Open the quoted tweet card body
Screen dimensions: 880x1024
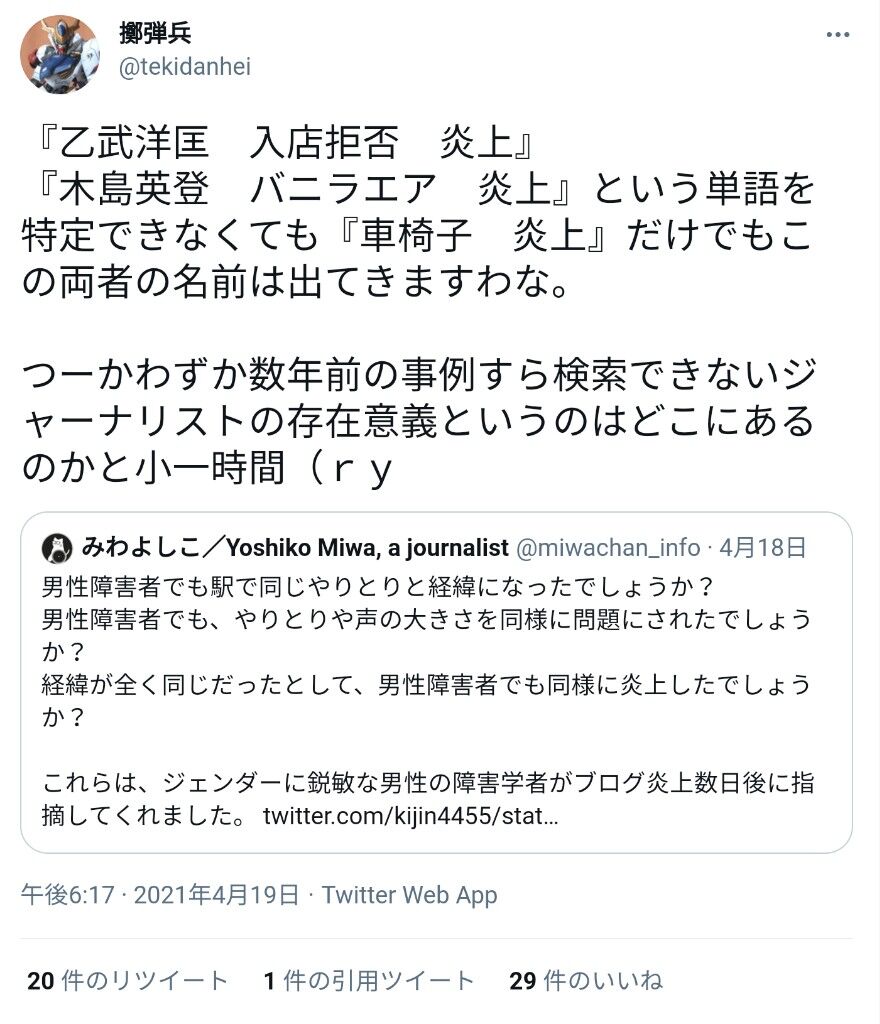pos(436,682)
